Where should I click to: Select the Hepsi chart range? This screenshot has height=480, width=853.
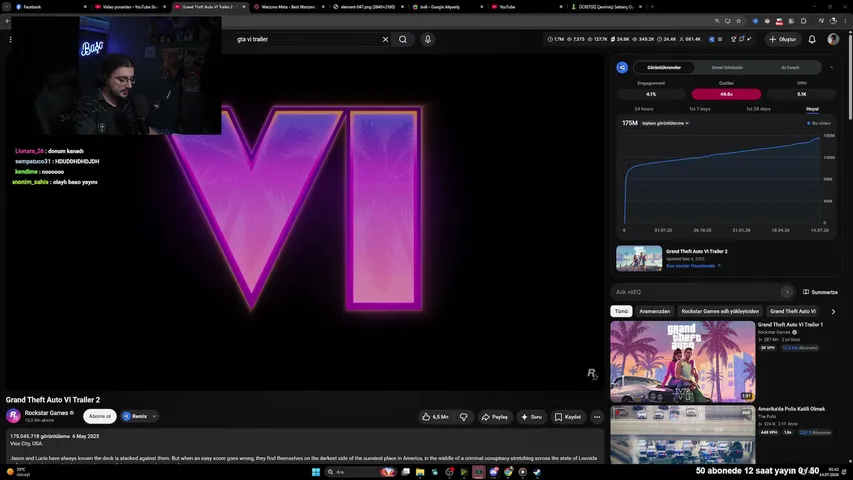(x=812, y=109)
